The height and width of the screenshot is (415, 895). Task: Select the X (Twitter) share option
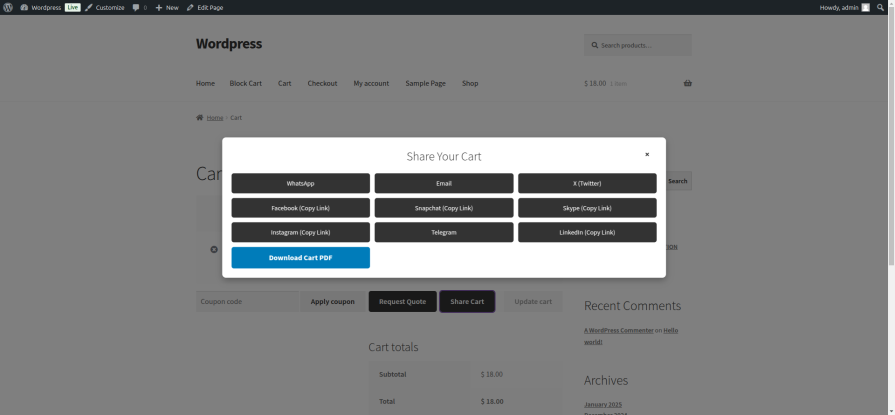click(587, 183)
